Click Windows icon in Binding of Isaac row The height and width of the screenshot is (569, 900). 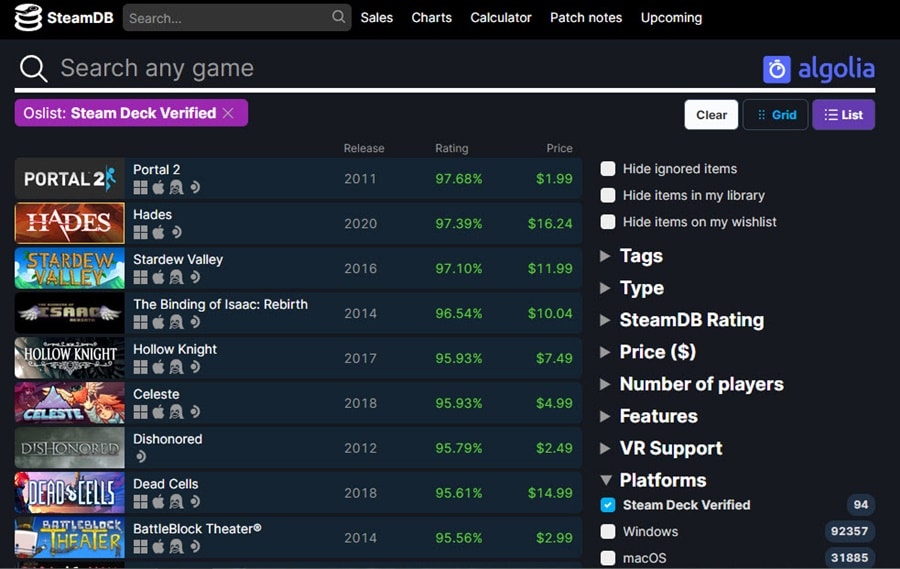(140, 322)
